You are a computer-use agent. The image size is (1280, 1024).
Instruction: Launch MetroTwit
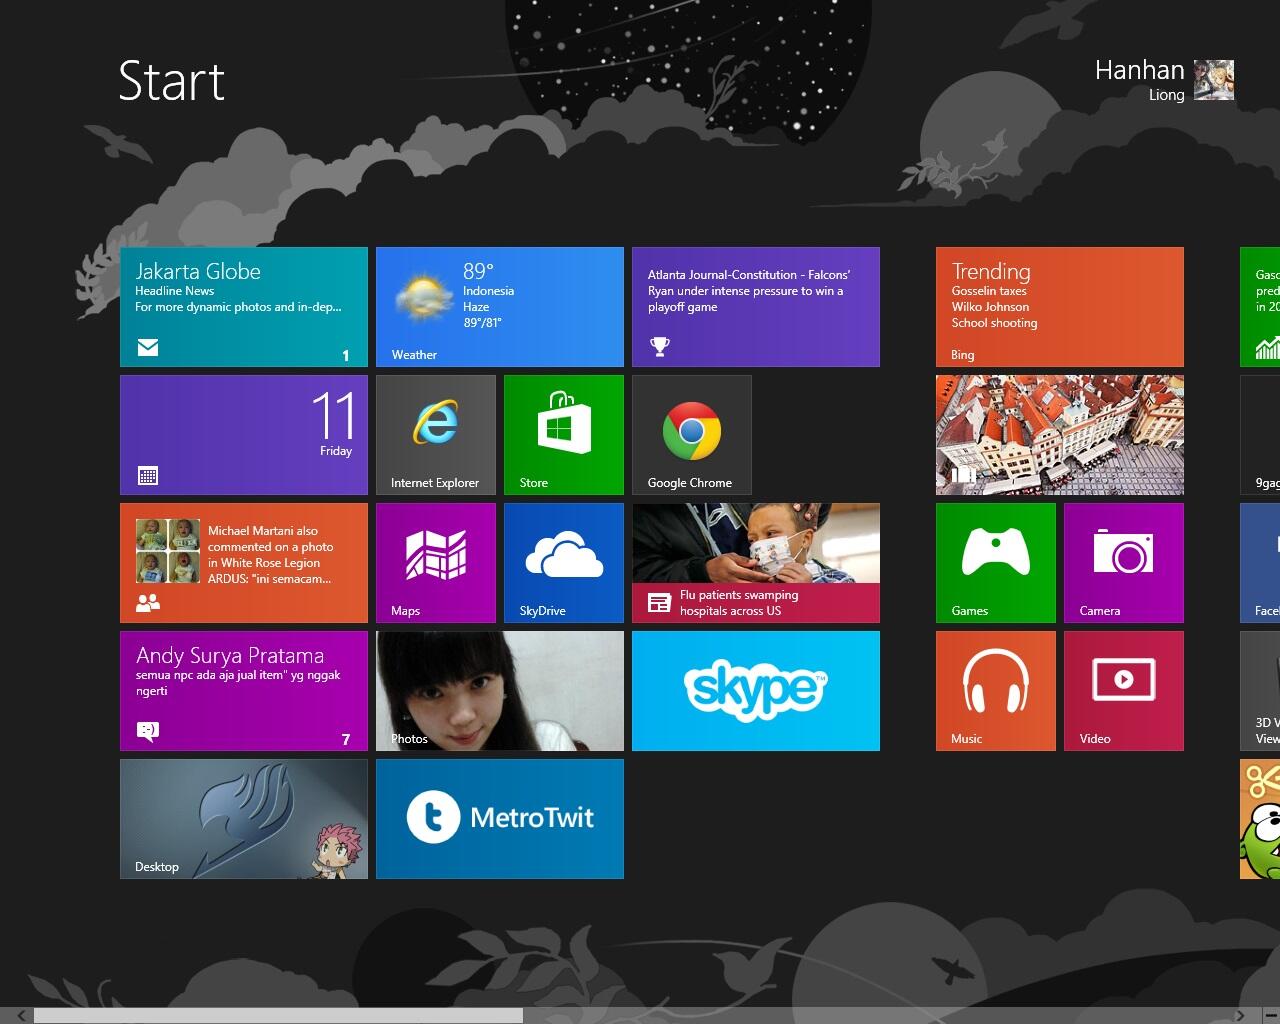pyautogui.click(x=500, y=819)
